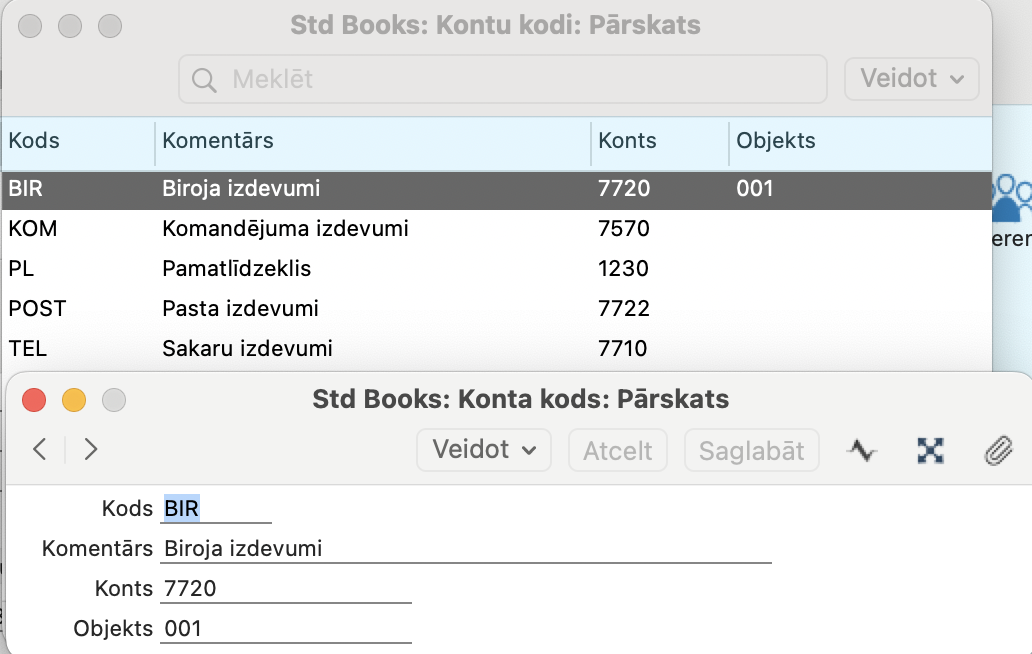Click the Atcelt button
Image resolution: width=1032 pixels, height=654 pixels.
[617, 451]
